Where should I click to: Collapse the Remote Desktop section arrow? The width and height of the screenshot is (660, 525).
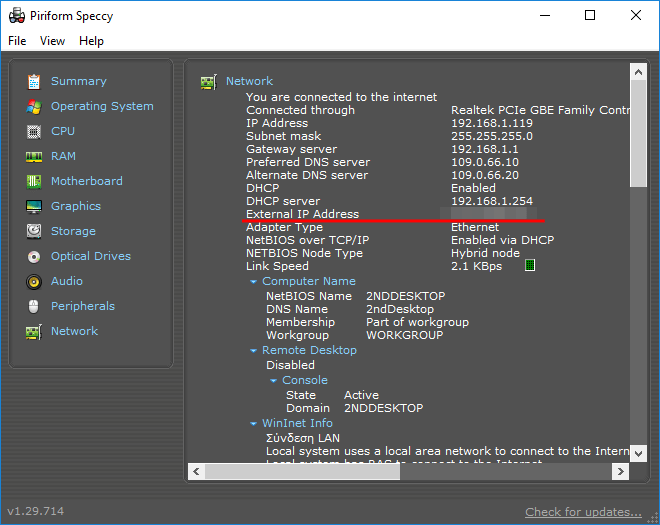tap(253, 350)
